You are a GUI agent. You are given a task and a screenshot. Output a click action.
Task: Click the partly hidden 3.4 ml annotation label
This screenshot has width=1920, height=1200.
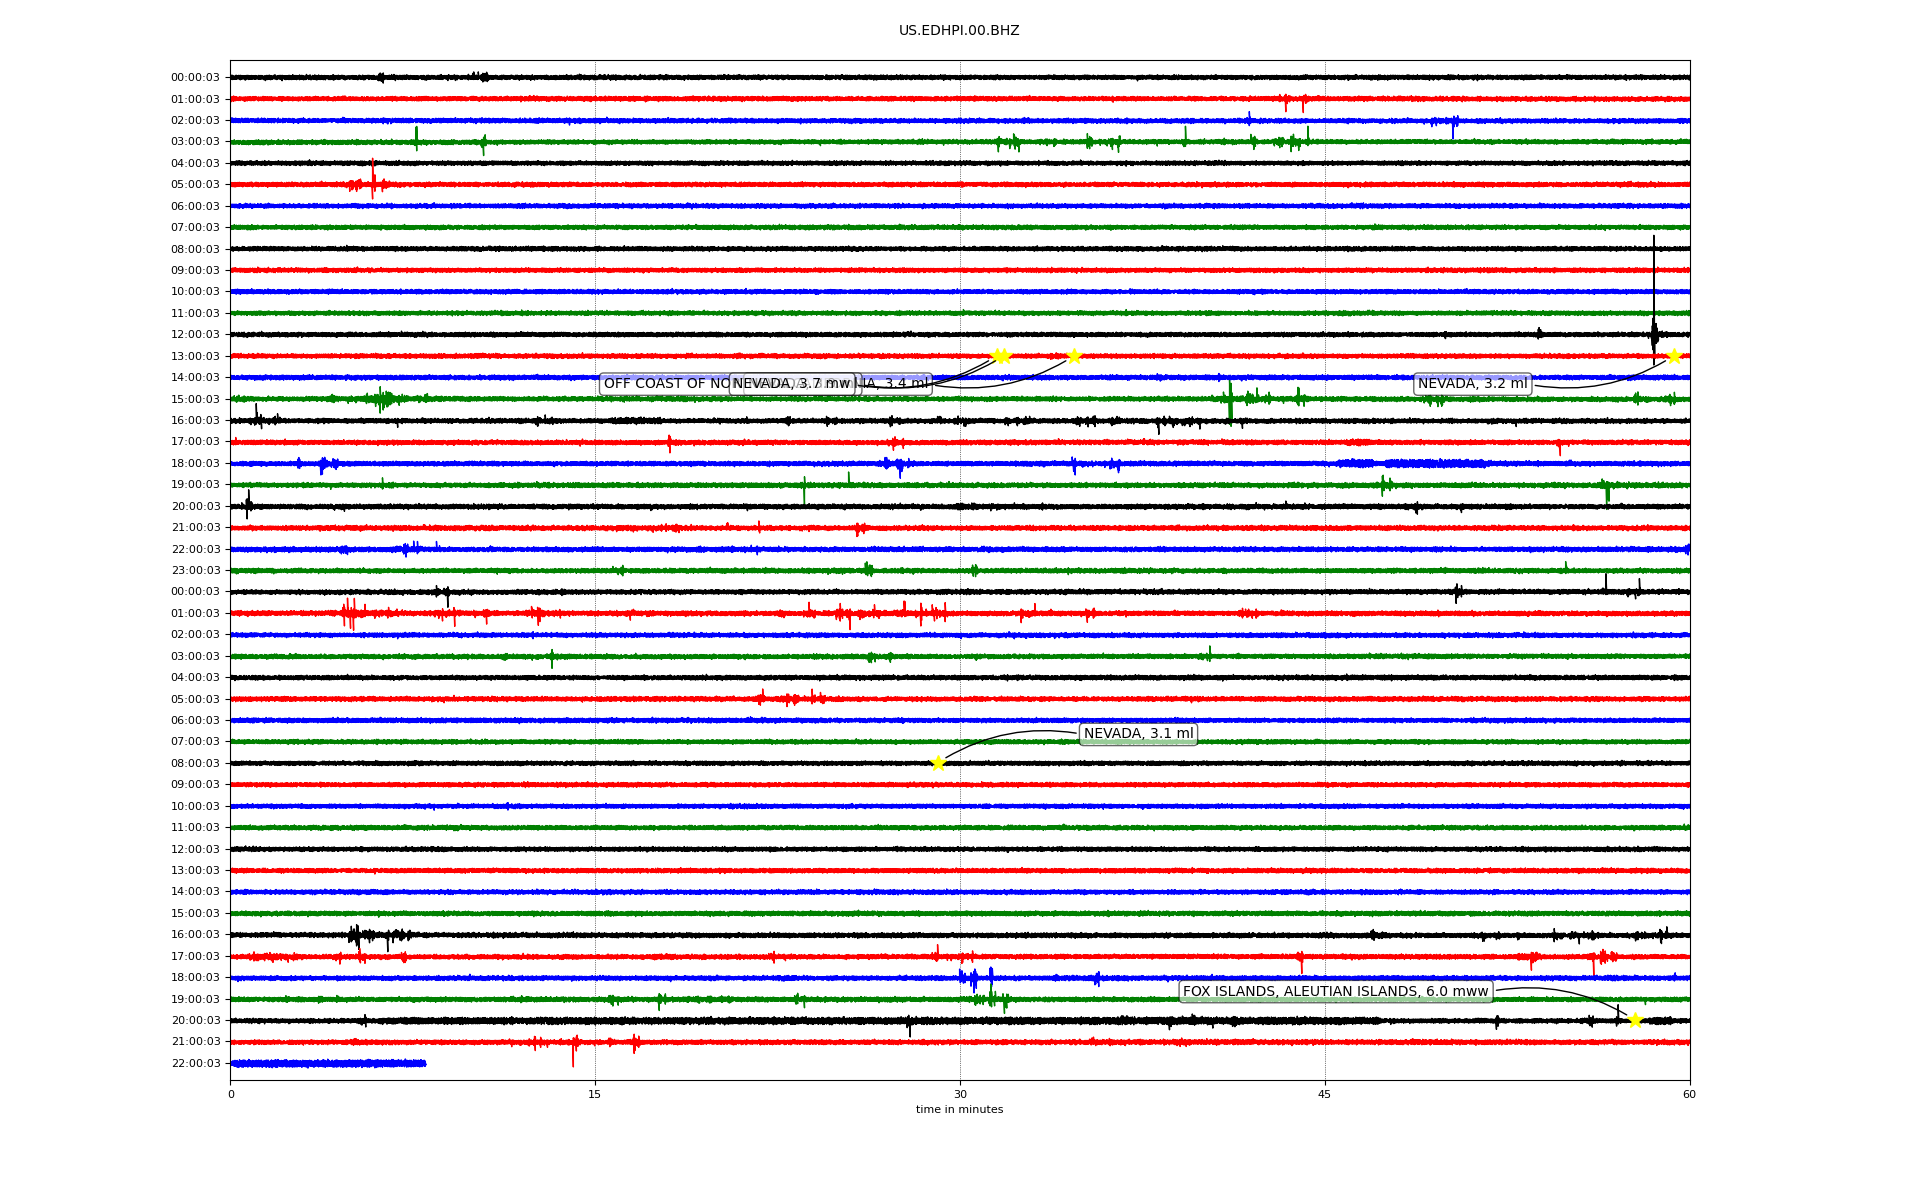(895, 384)
